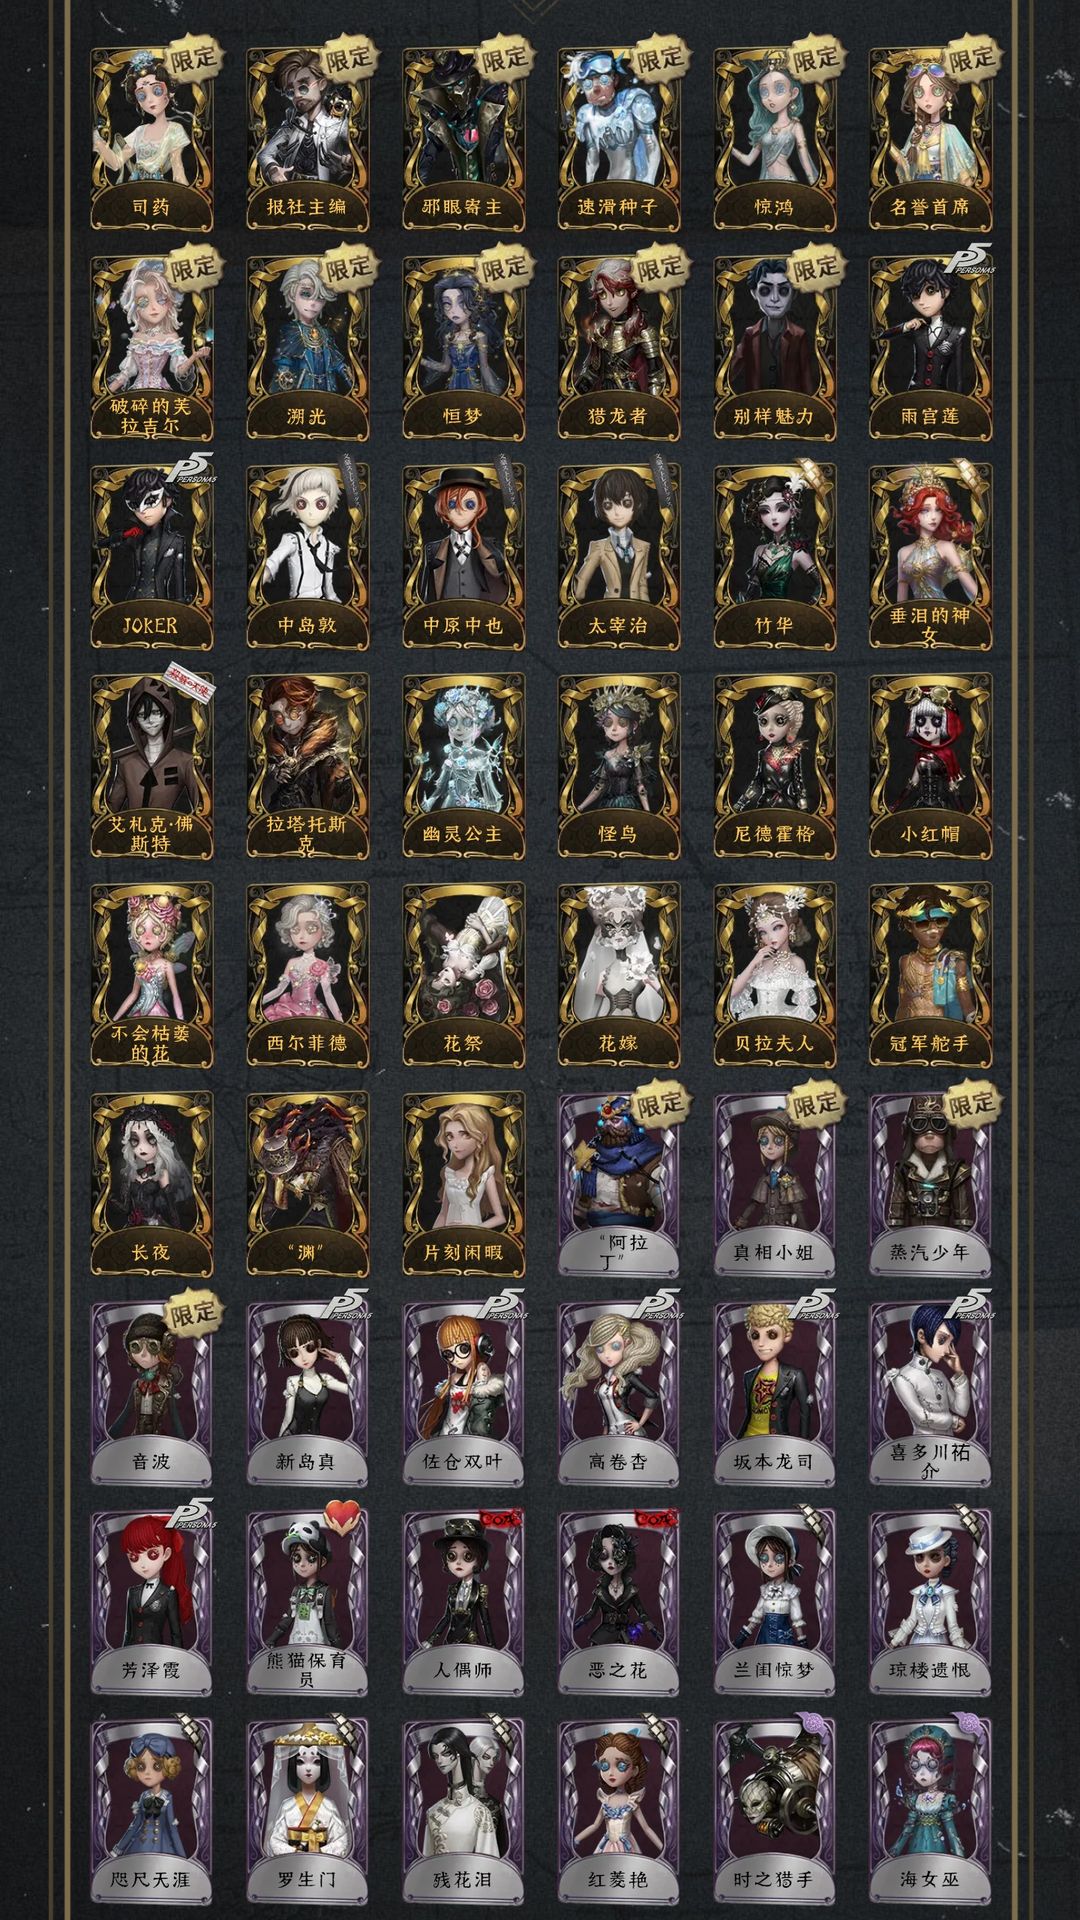Click the 片刻闲暇 label
Screen dimensions: 1080x1920
point(463,1252)
